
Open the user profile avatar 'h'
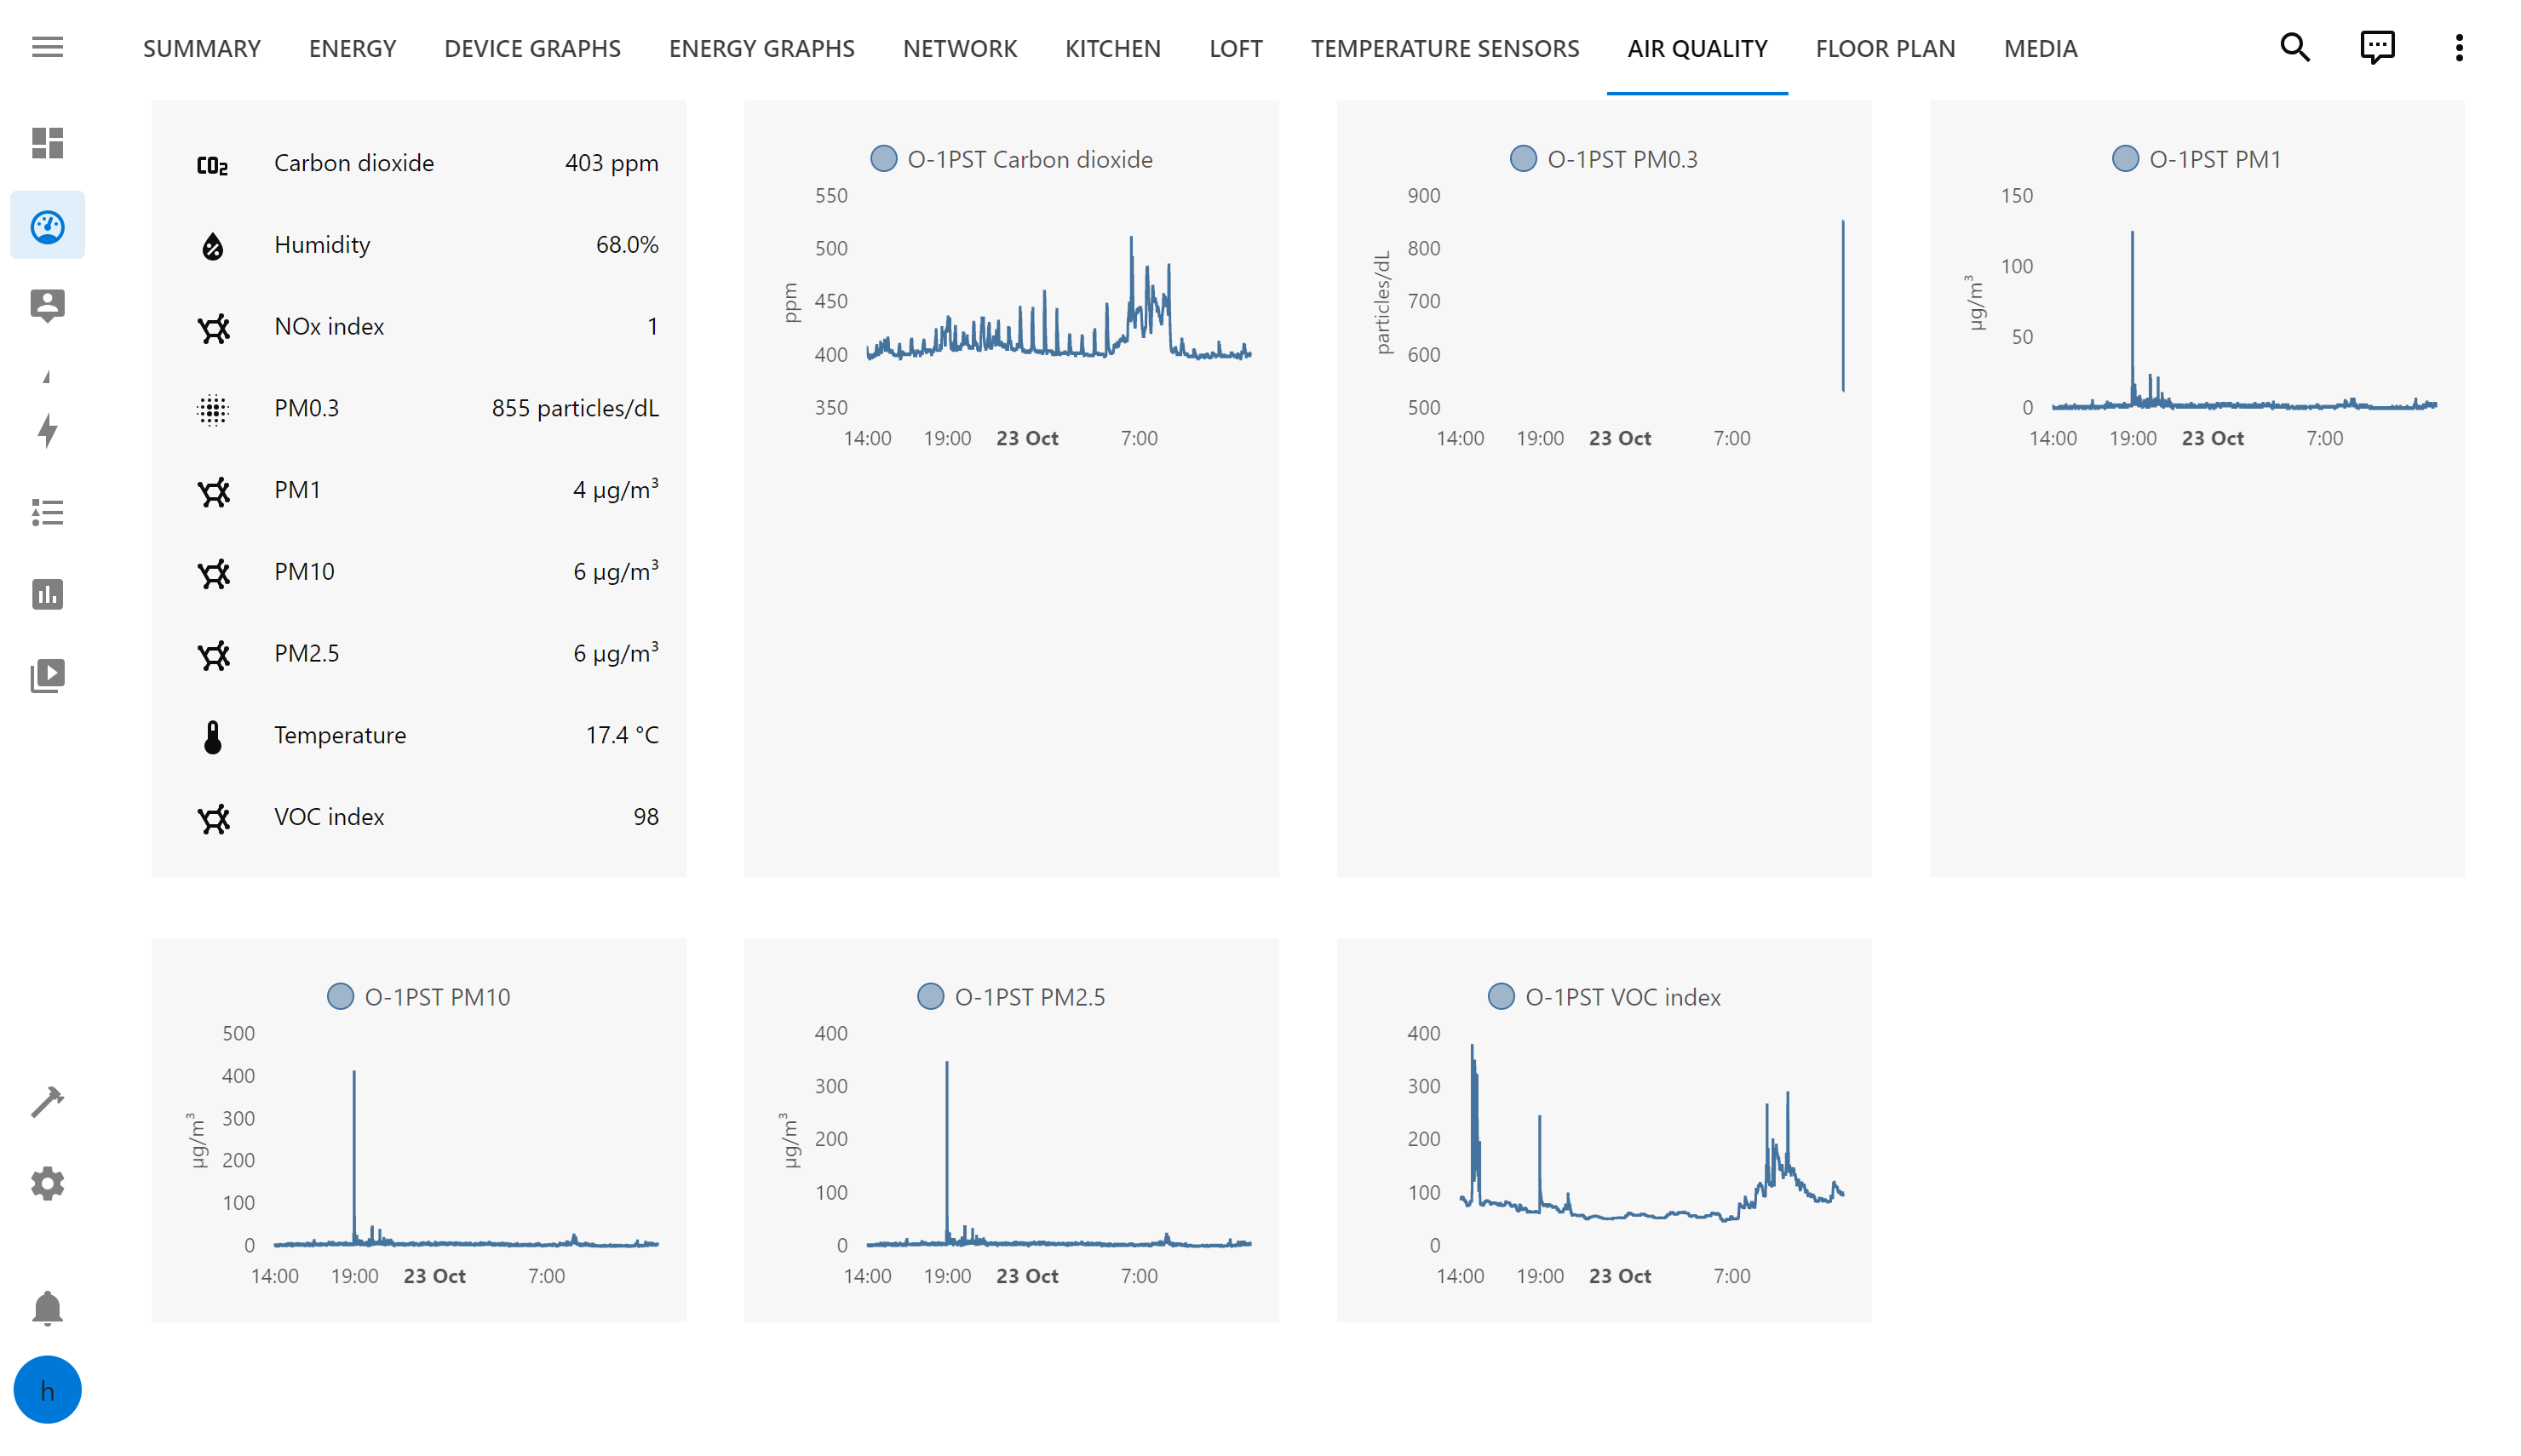pos(47,1390)
